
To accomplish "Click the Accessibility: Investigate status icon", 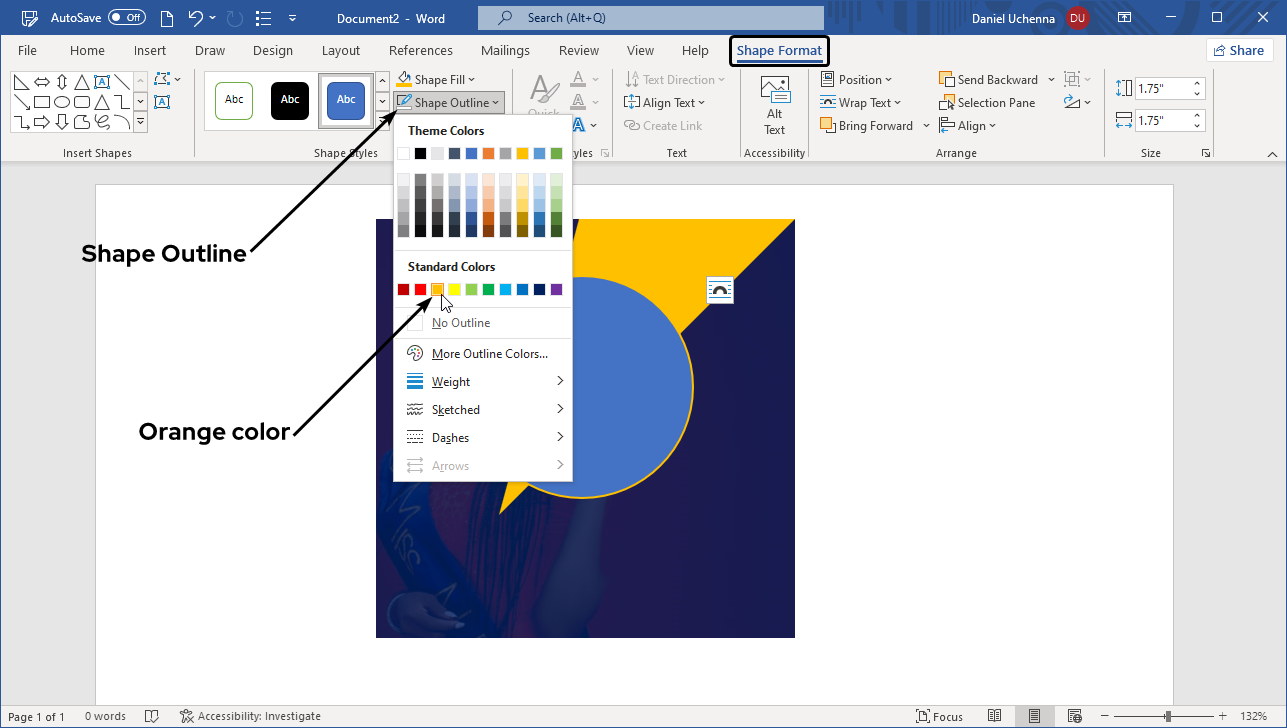I will click(187, 716).
